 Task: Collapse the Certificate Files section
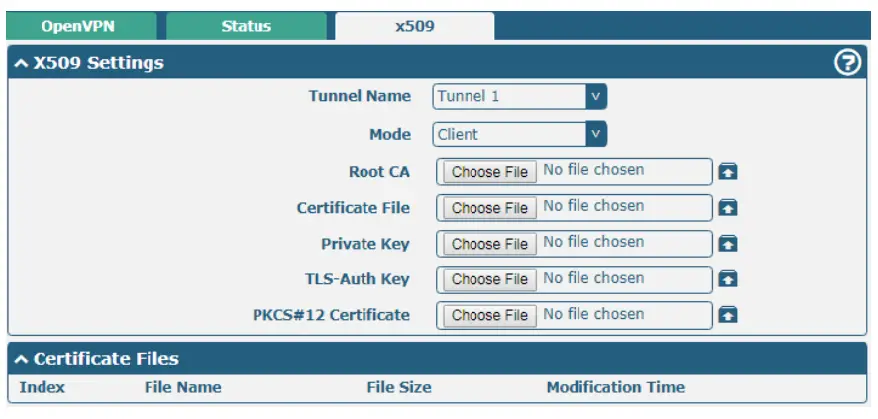click(x=21, y=359)
